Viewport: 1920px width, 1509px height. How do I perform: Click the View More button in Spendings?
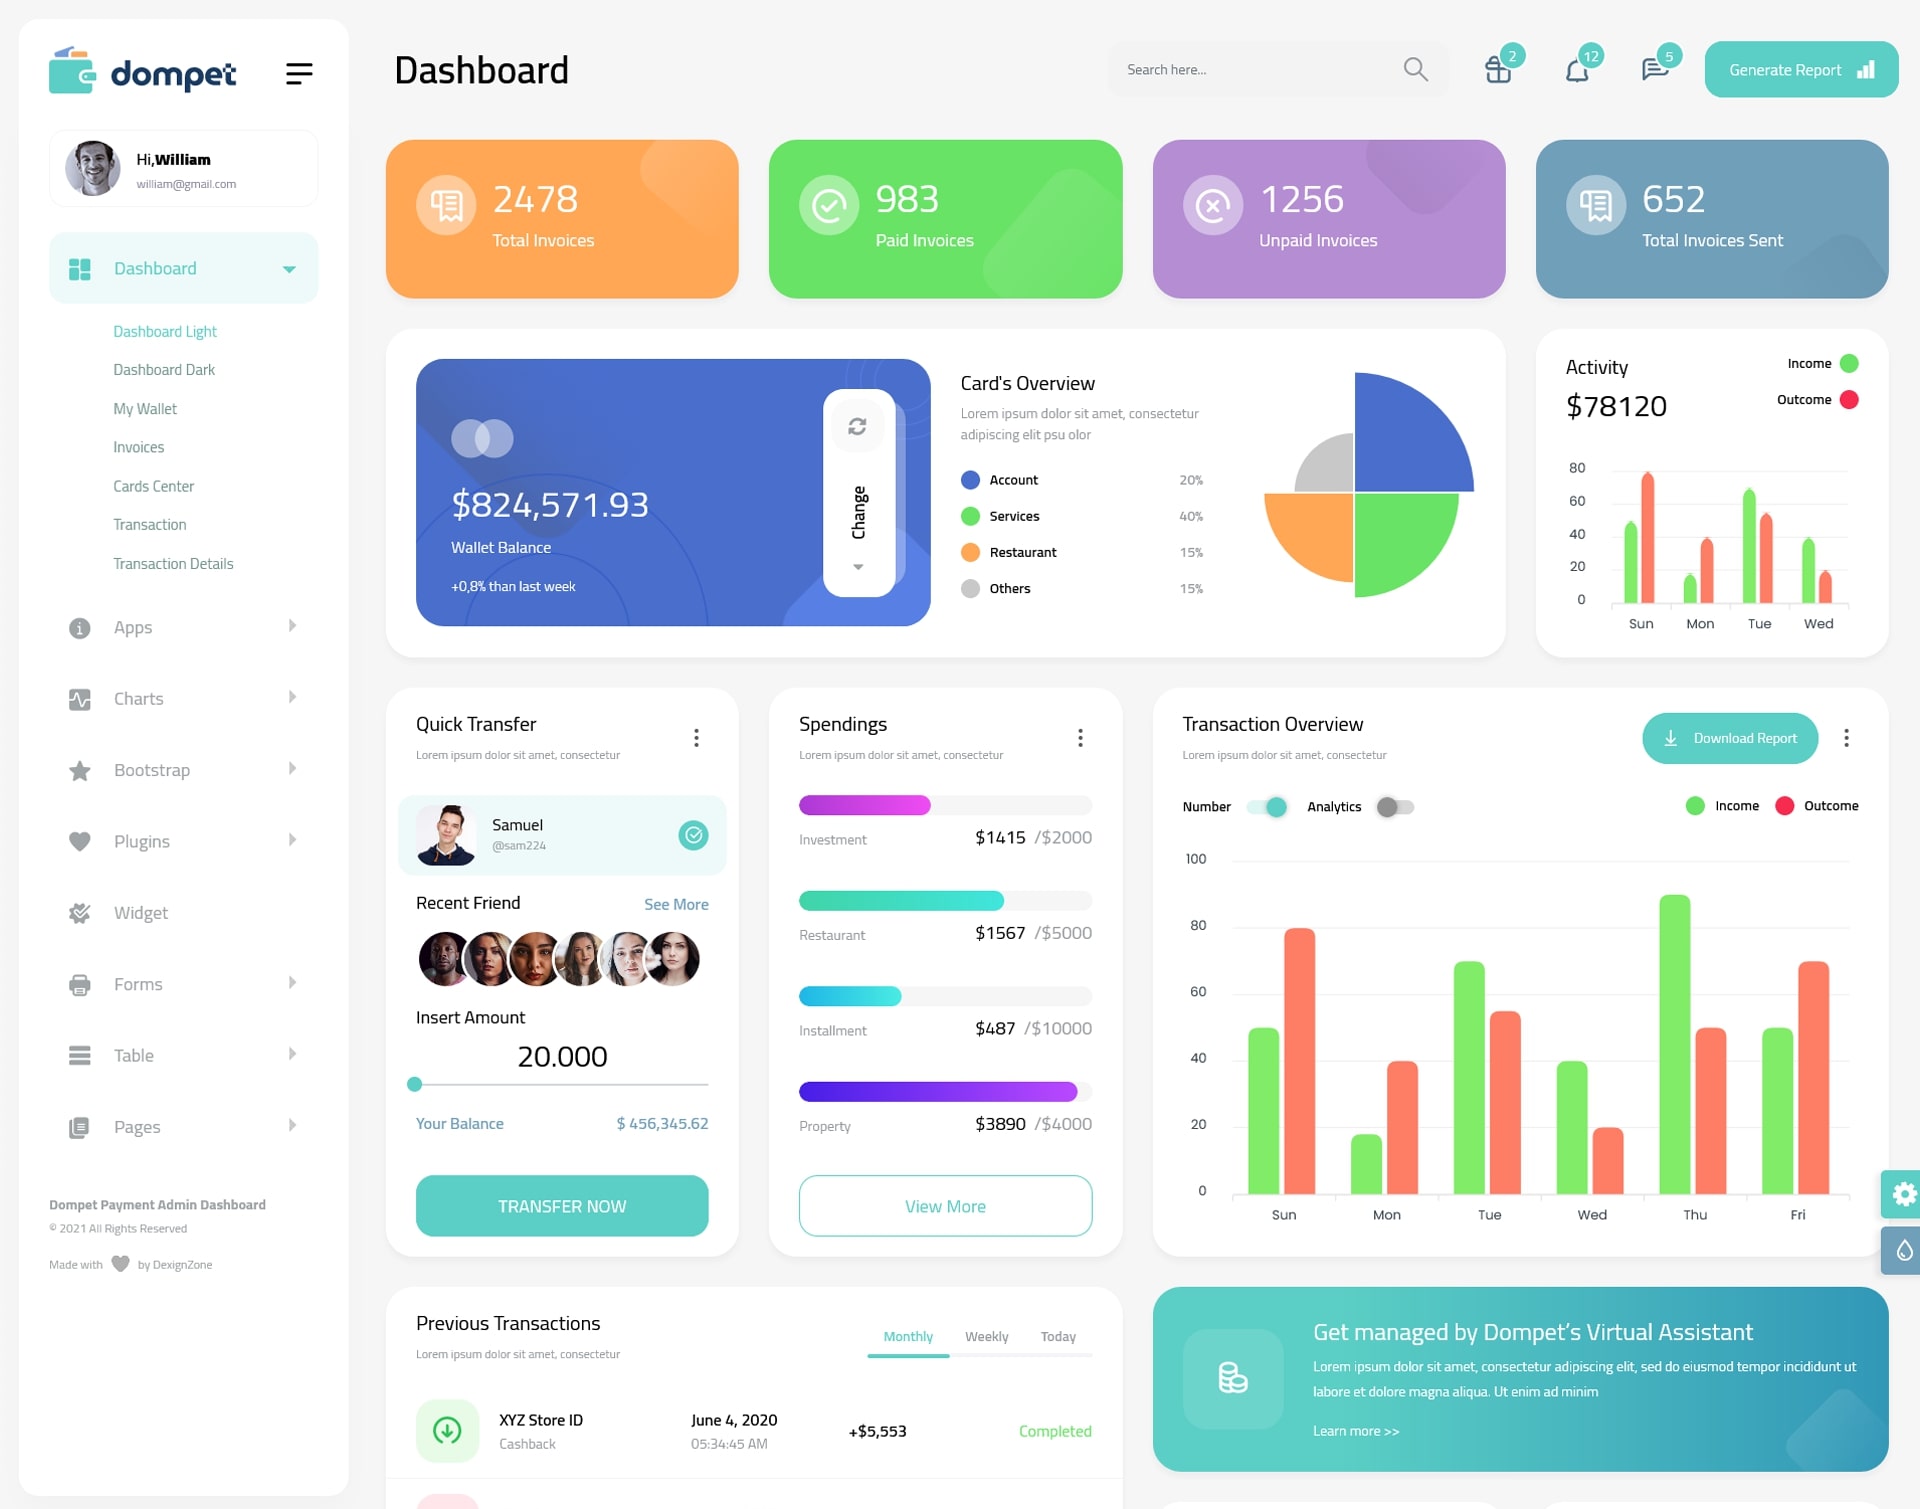pos(944,1205)
